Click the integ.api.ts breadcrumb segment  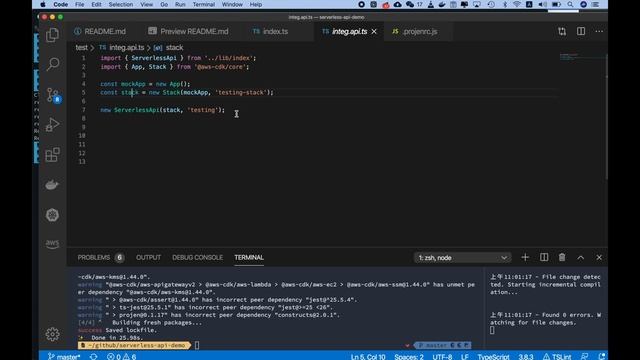click(127, 48)
